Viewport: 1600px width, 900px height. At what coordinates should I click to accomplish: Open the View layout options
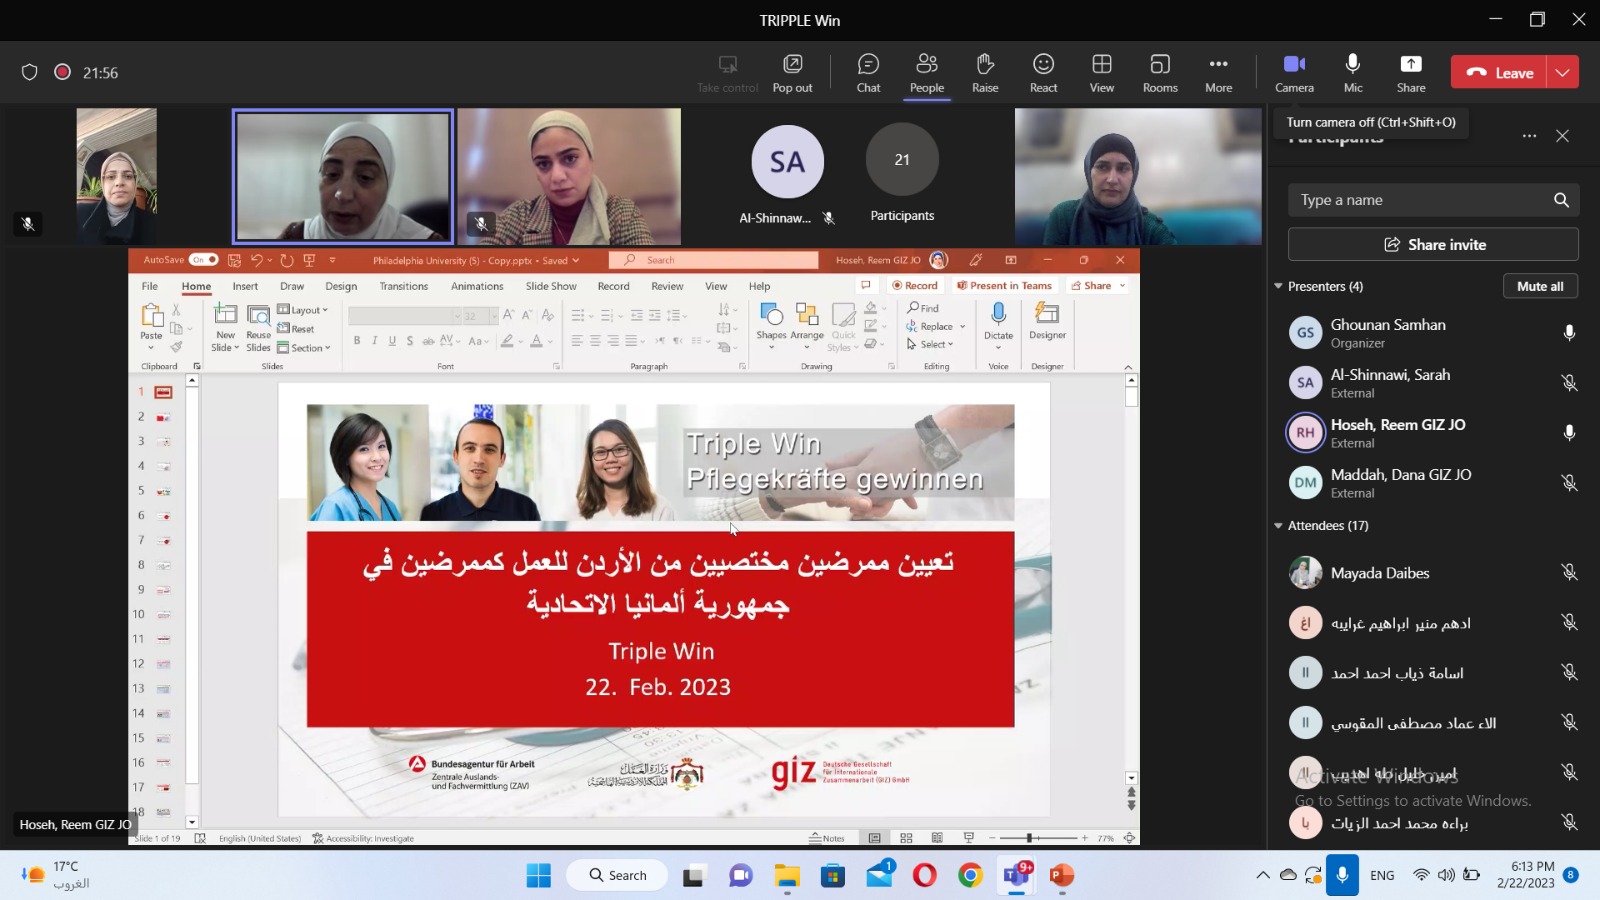(x=1101, y=73)
